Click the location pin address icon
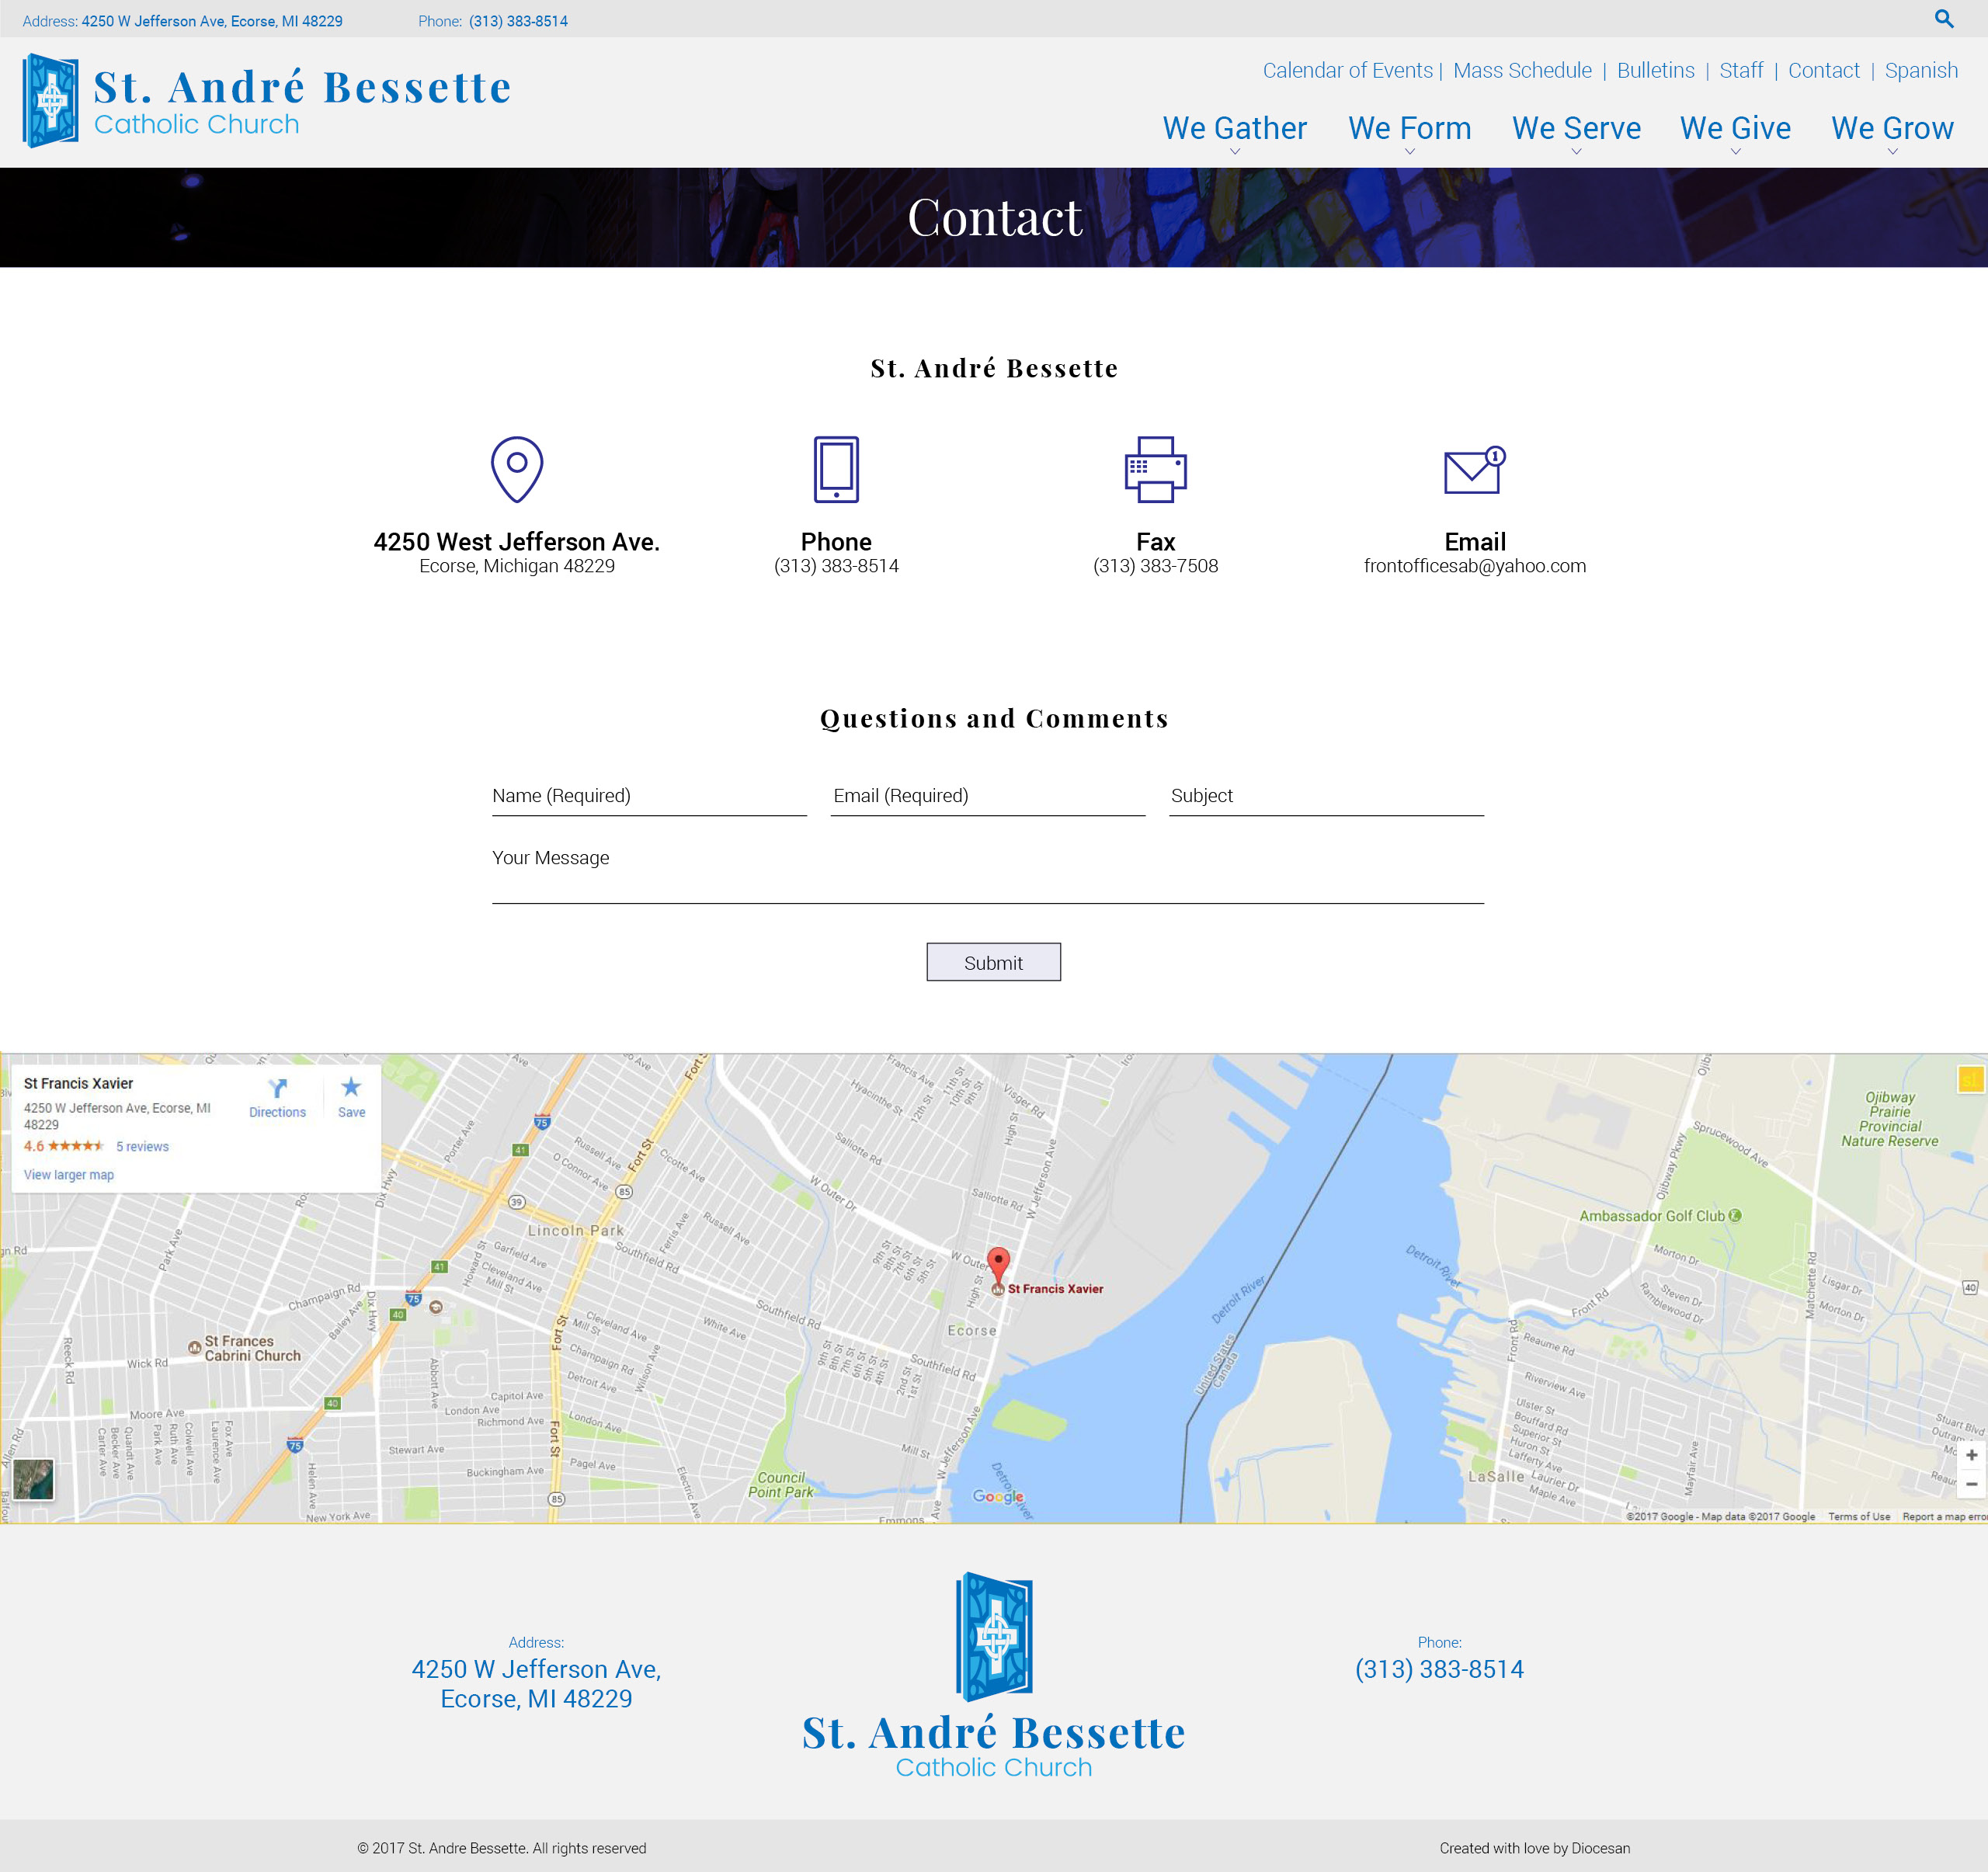 click(x=516, y=469)
